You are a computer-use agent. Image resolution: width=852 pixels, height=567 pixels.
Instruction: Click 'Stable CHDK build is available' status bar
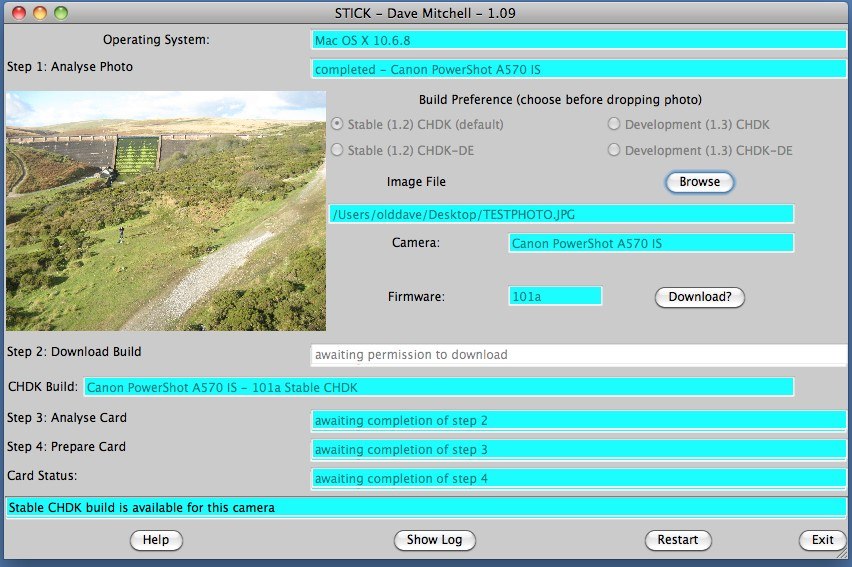[x=426, y=507]
